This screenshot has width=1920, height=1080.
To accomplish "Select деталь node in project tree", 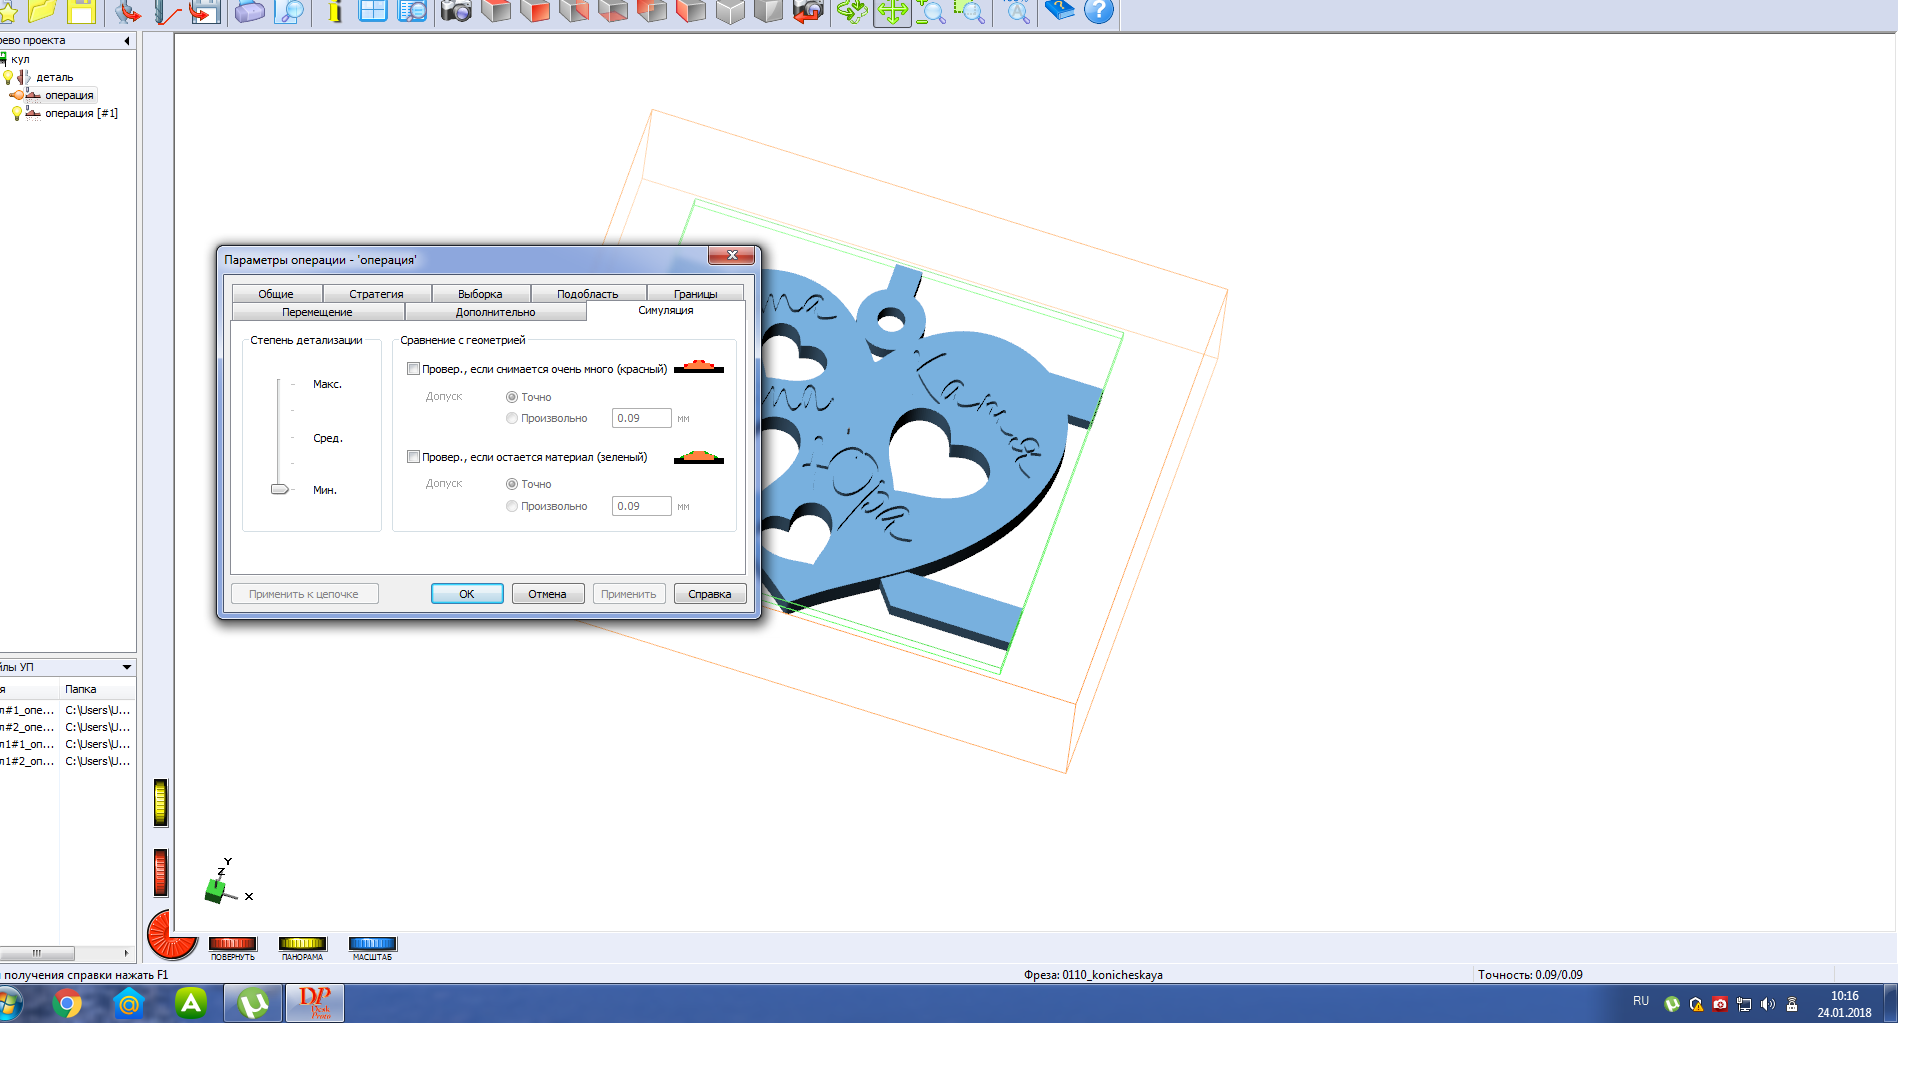I will point(54,77).
